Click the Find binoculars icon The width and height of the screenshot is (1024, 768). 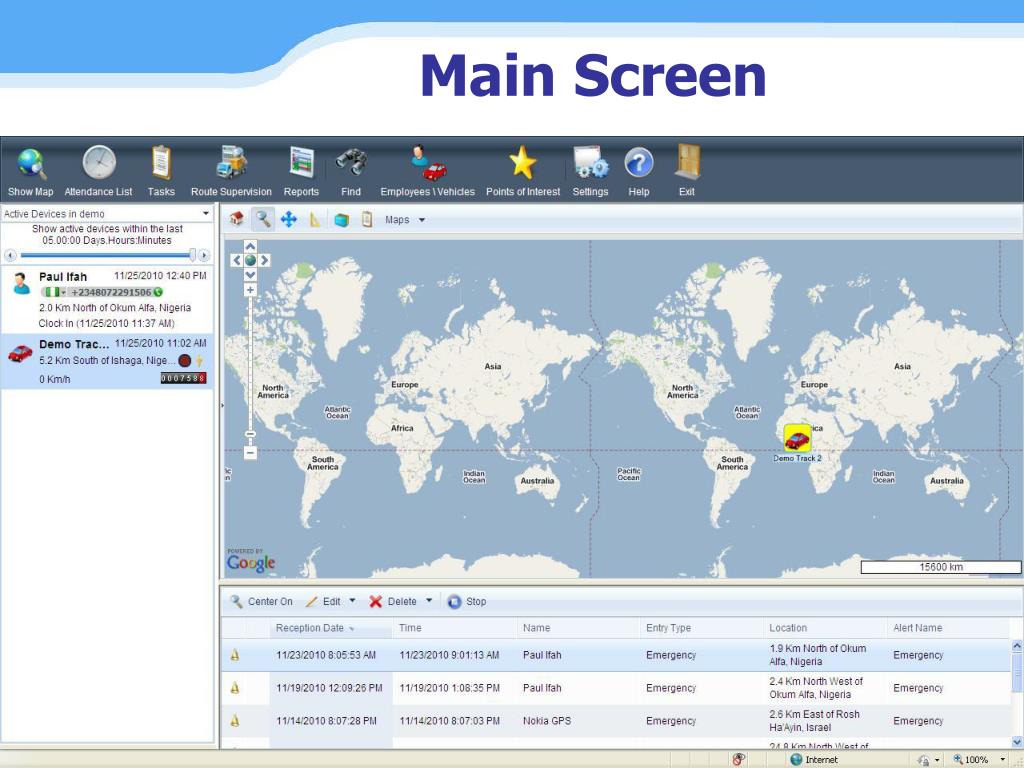pos(351,162)
